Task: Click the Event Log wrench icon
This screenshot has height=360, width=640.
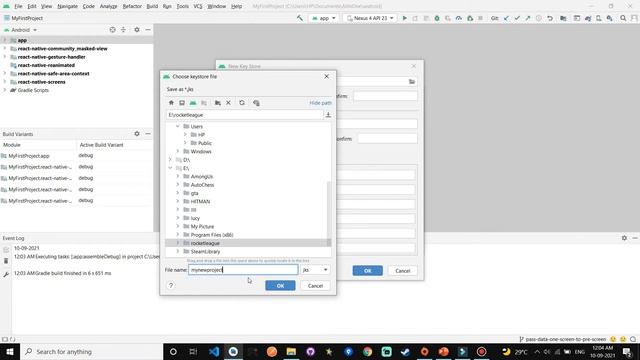Action: (6, 275)
